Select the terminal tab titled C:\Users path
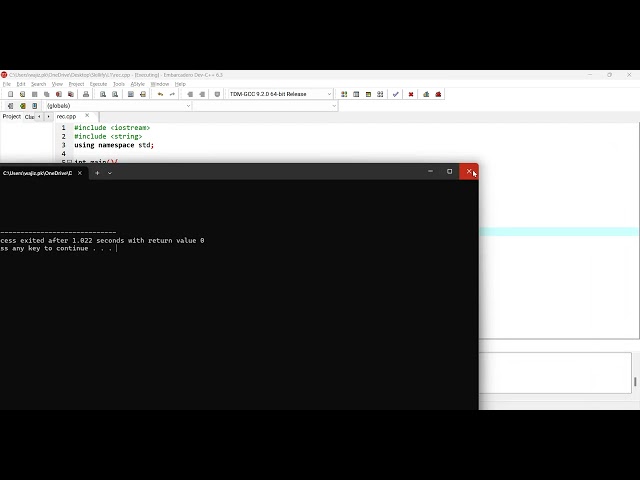 [x=38, y=173]
